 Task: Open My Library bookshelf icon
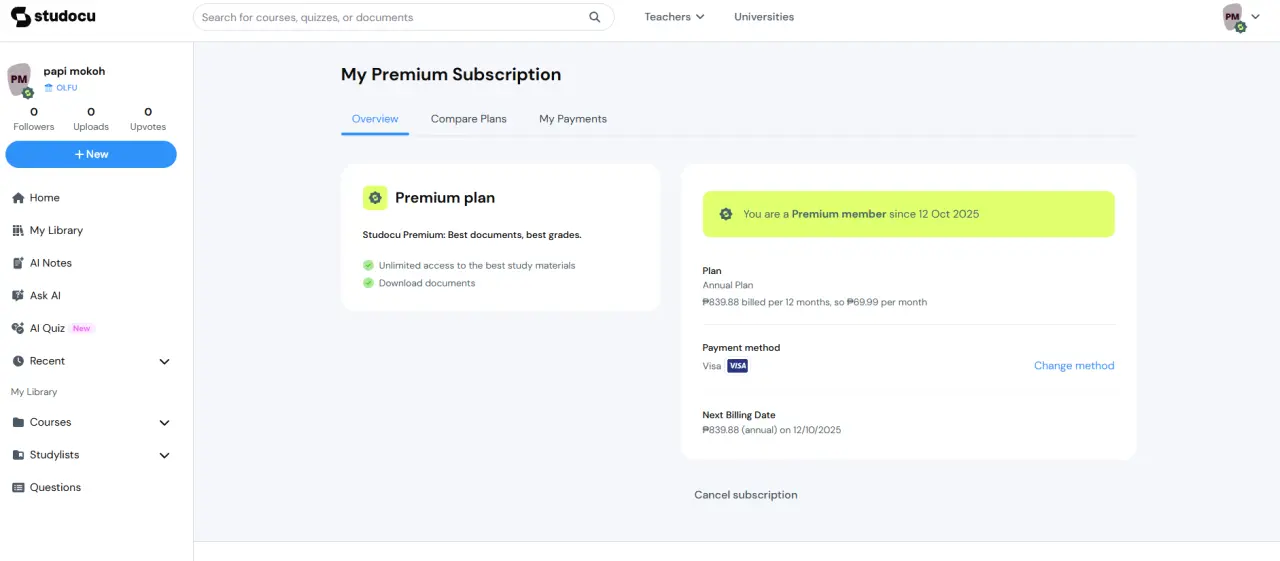click(x=18, y=230)
